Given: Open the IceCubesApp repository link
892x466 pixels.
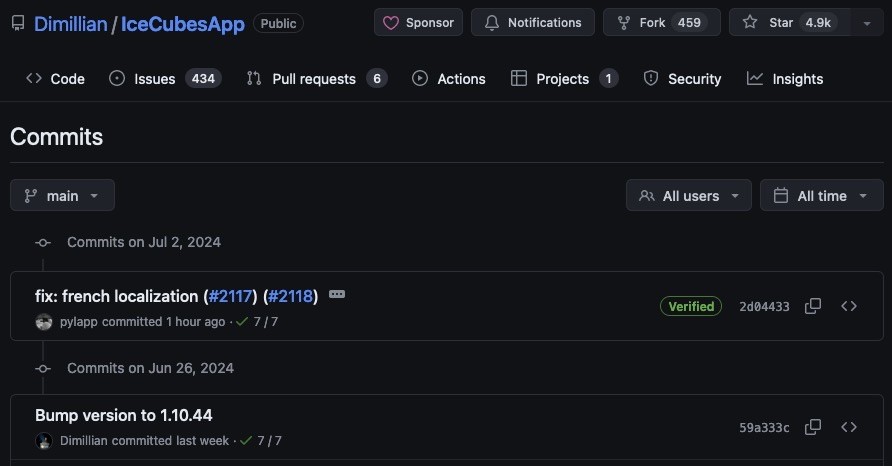Looking at the screenshot, I should (x=183, y=24).
